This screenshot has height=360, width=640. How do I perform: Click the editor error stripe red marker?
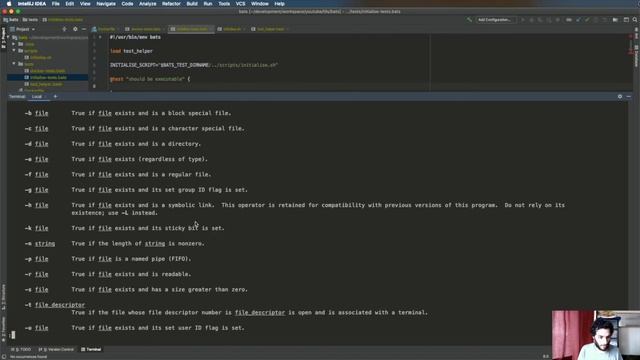click(631, 37)
